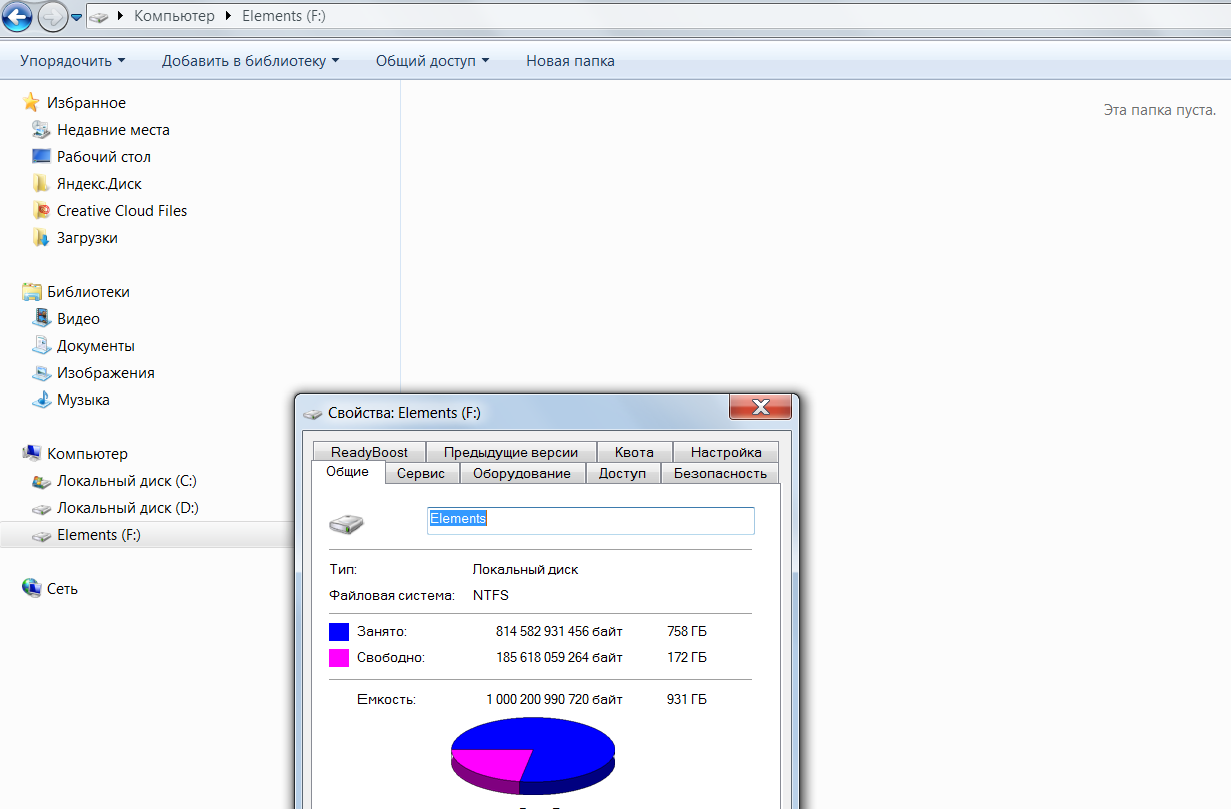Click the drive label field containing Elements
Viewport: 1231px width, 809px height.
(591, 521)
